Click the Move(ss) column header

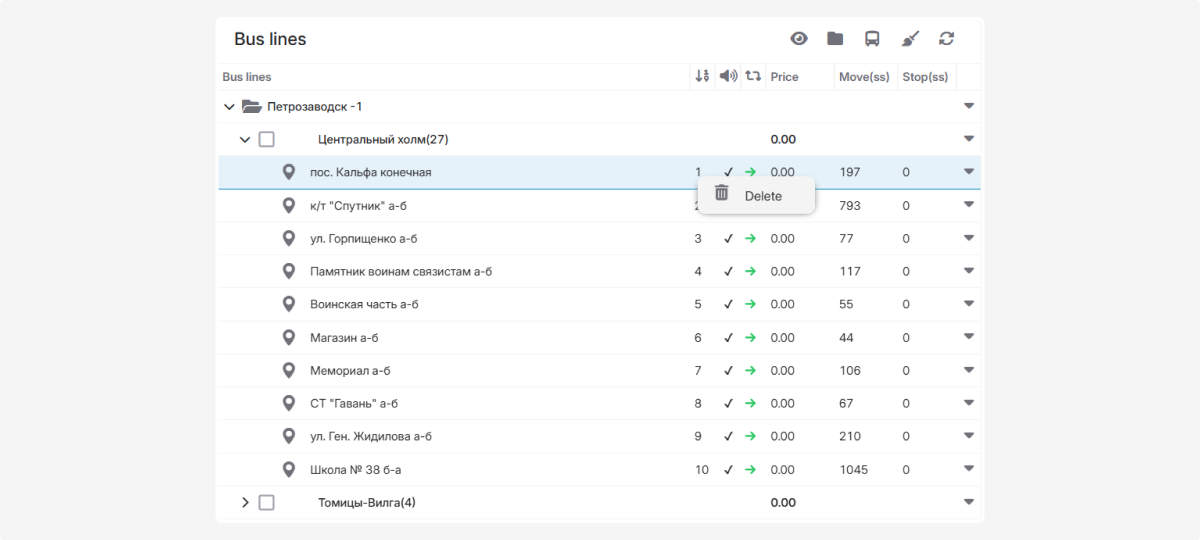[864, 77]
